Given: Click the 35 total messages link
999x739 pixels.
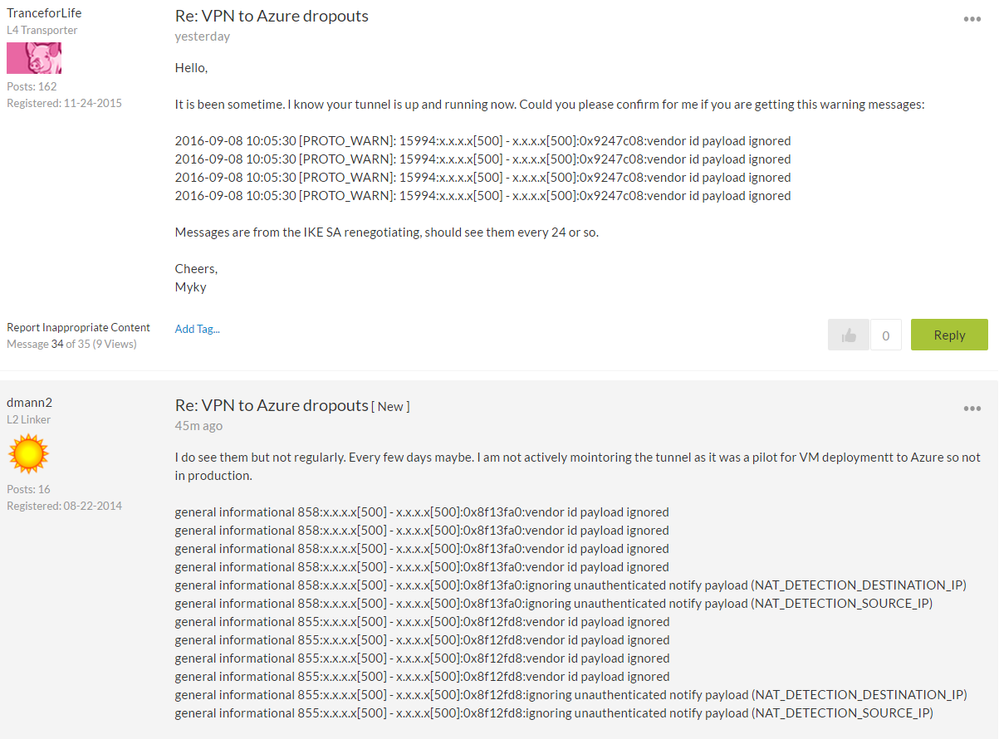Looking at the screenshot, I should 83,344.
